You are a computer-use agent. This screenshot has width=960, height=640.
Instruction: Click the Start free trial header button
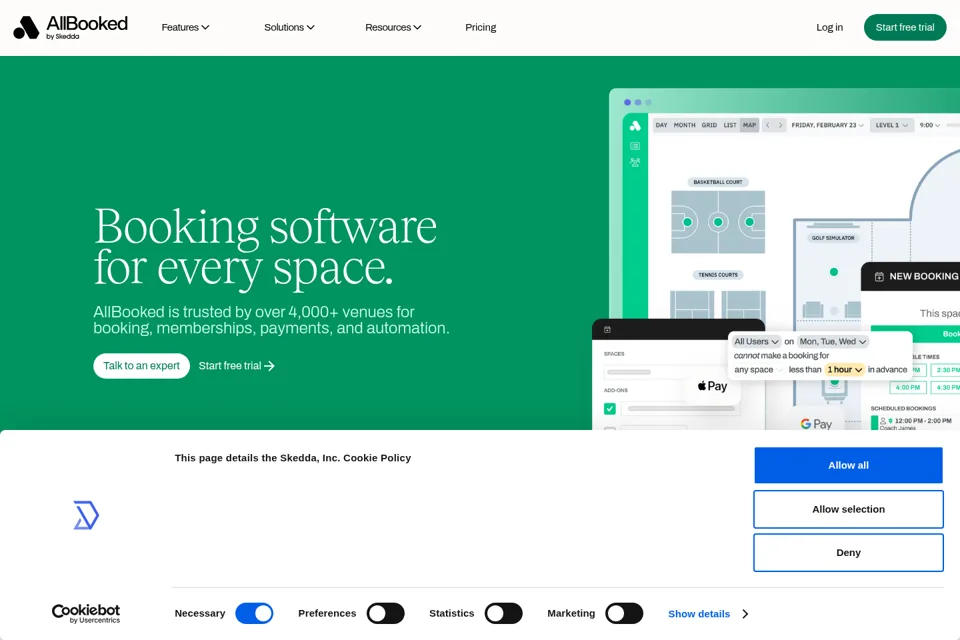[x=905, y=28]
